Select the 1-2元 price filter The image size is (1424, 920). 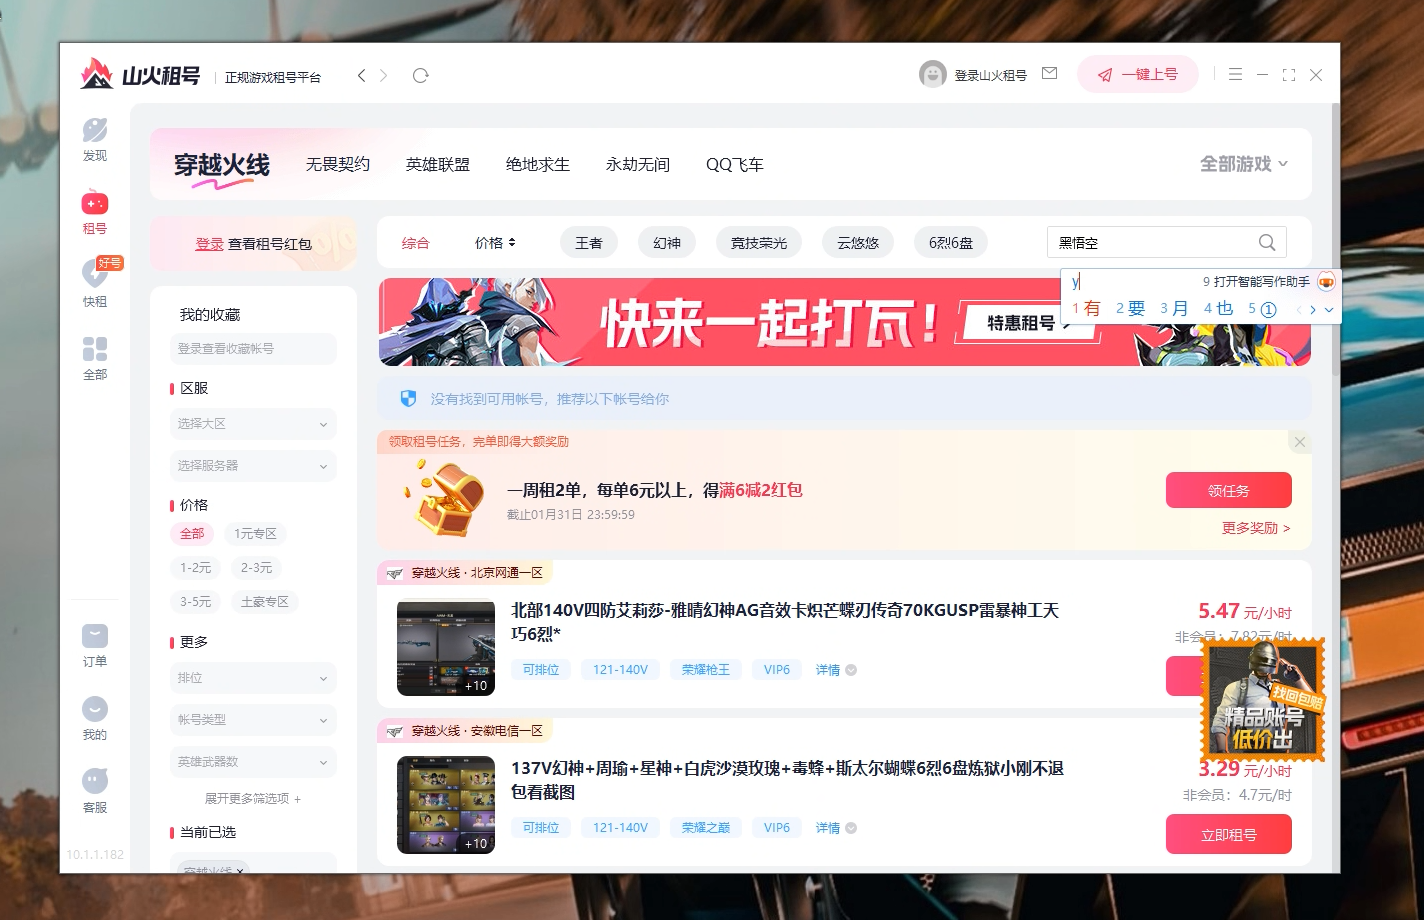click(195, 568)
